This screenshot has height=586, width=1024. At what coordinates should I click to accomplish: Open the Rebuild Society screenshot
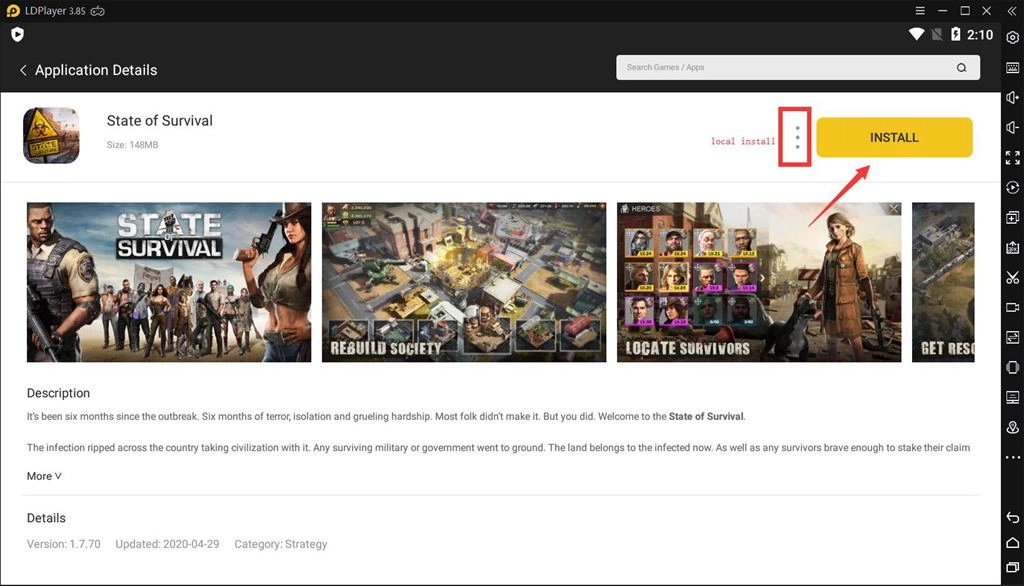coord(464,282)
